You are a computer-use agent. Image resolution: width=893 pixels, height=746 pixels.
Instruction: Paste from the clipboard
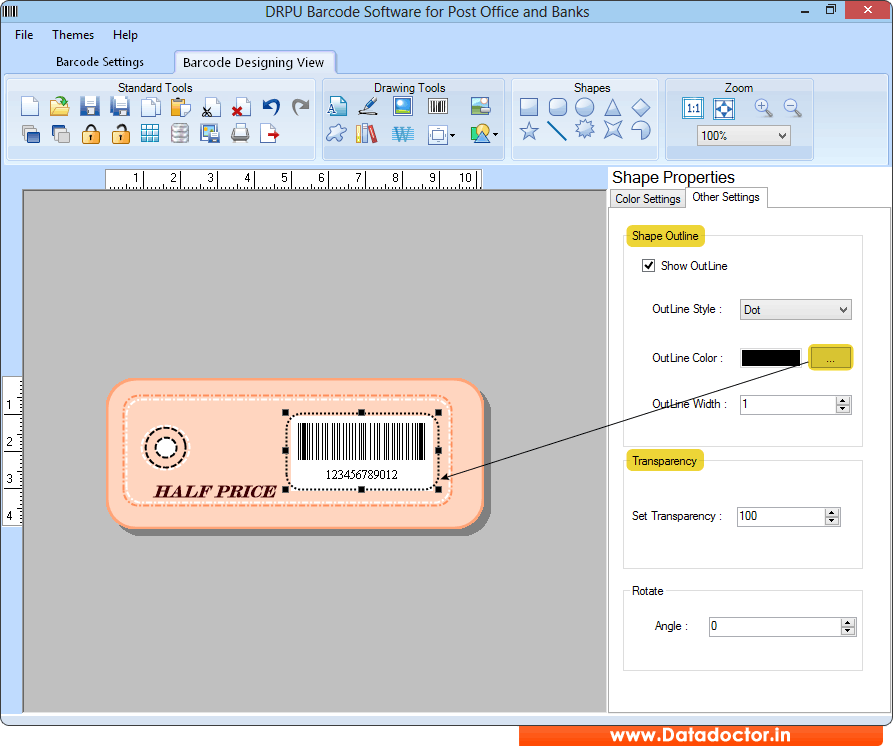tap(181, 106)
